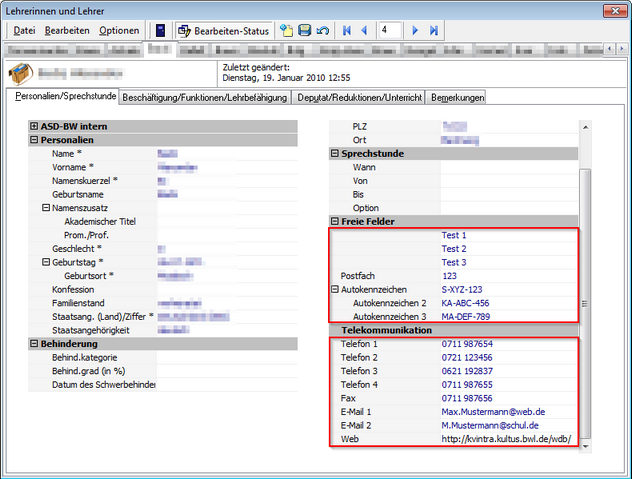Collapse the Autokennzeichen subgroup
This screenshot has width=632, height=479.
tap(335, 289)
